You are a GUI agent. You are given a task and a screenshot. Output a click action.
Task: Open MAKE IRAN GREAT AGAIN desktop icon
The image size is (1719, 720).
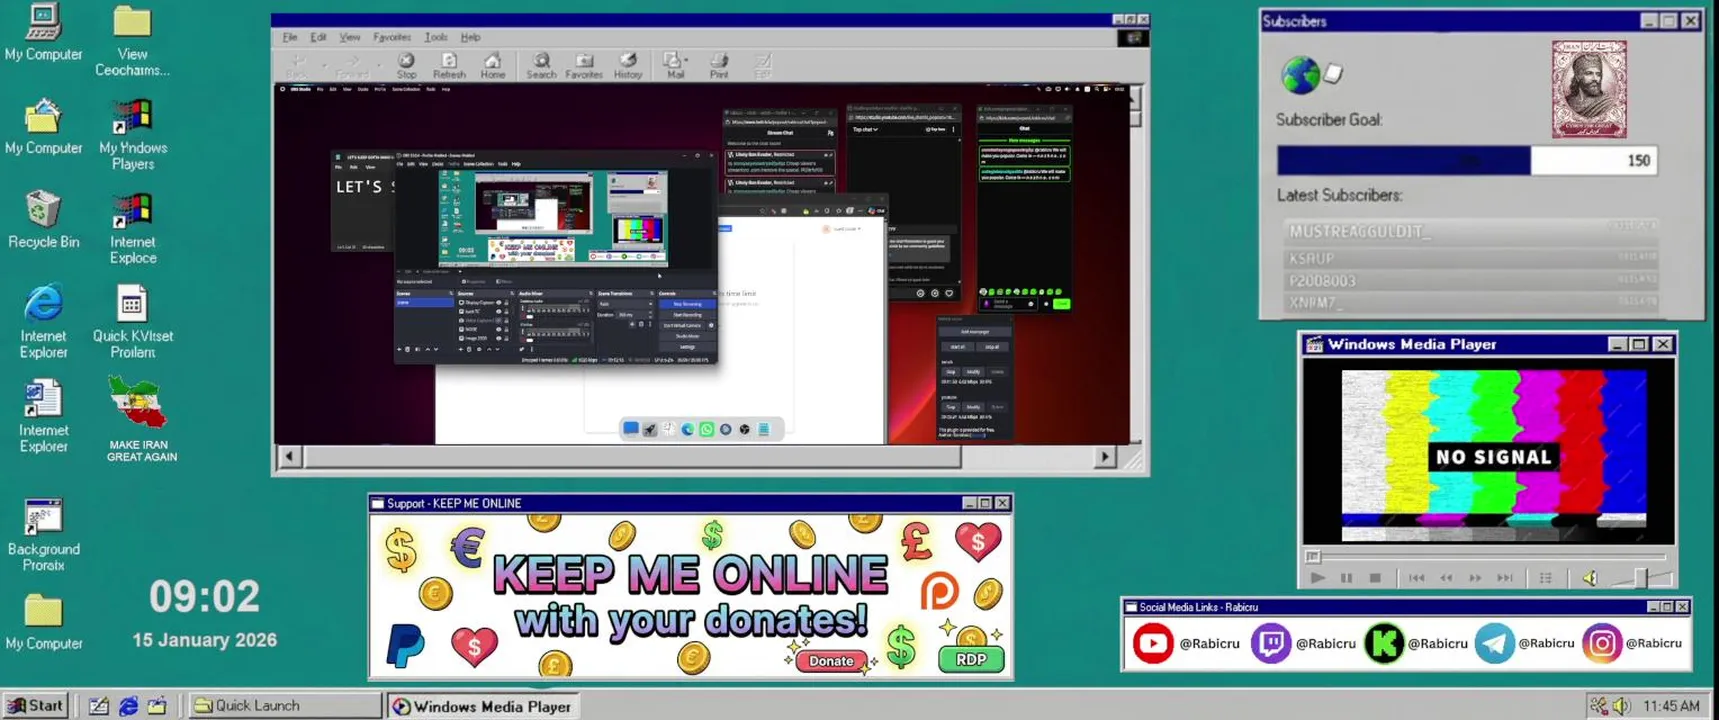click(140, 419)
